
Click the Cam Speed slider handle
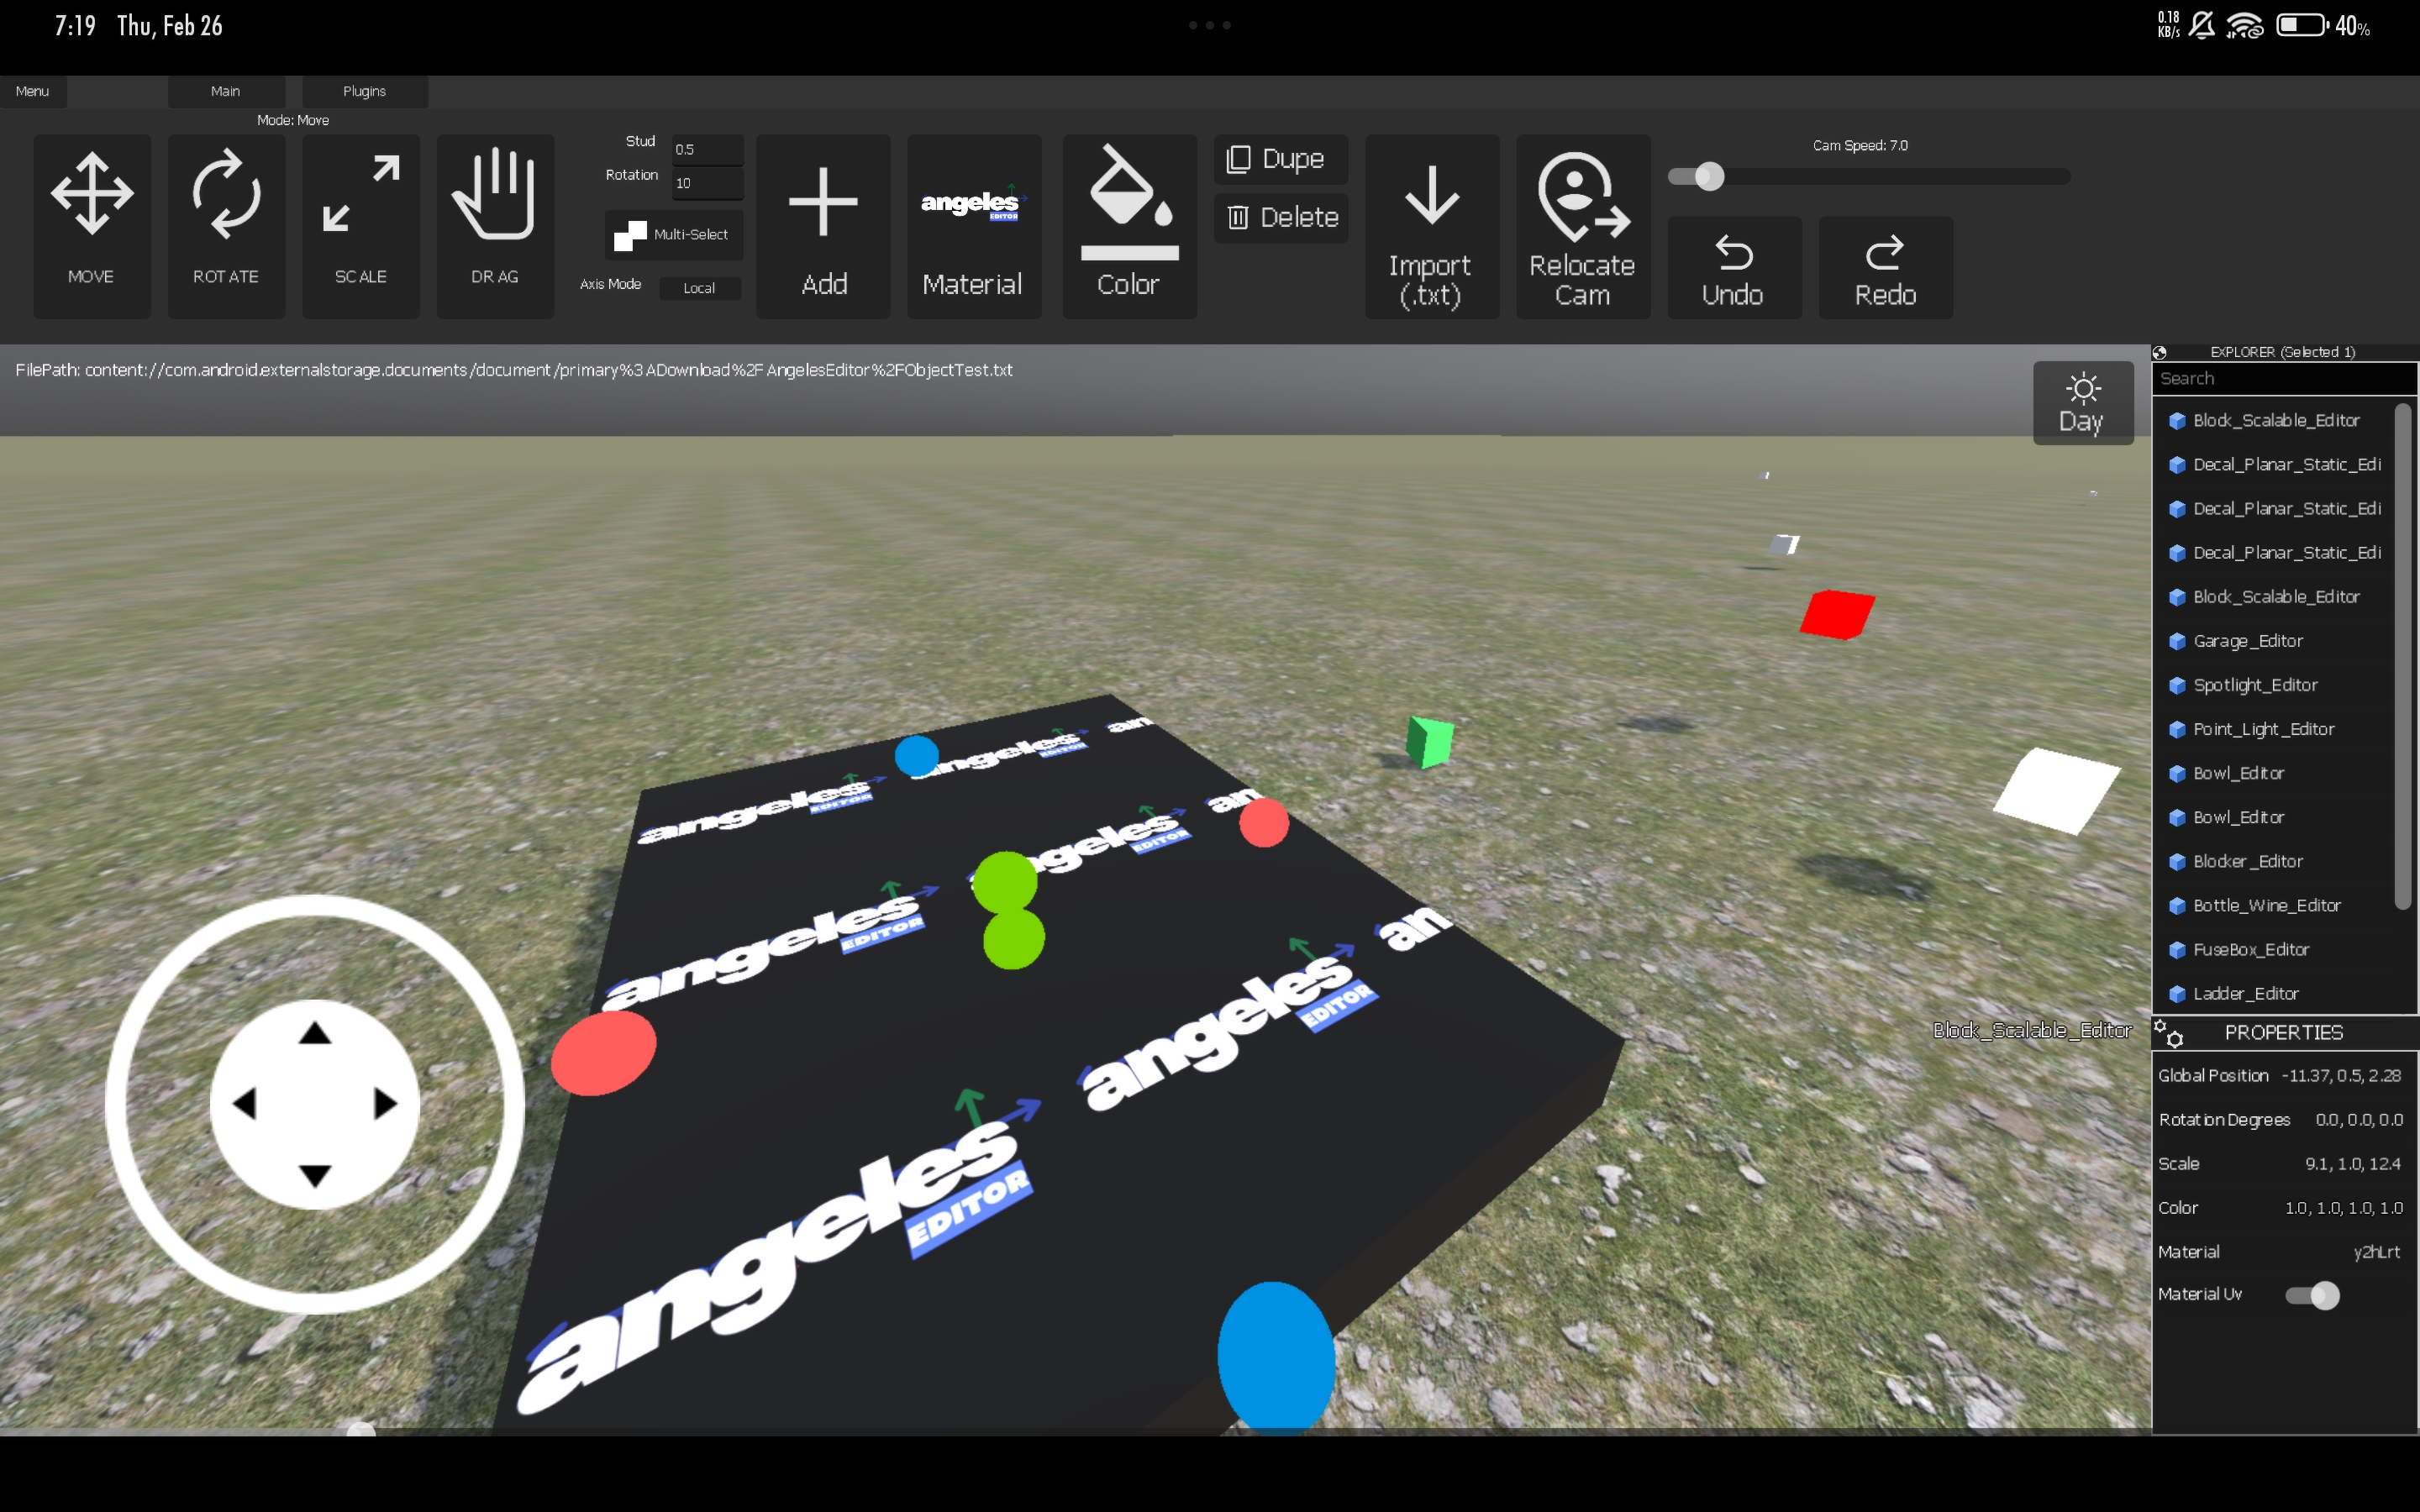click(1710, 177)
